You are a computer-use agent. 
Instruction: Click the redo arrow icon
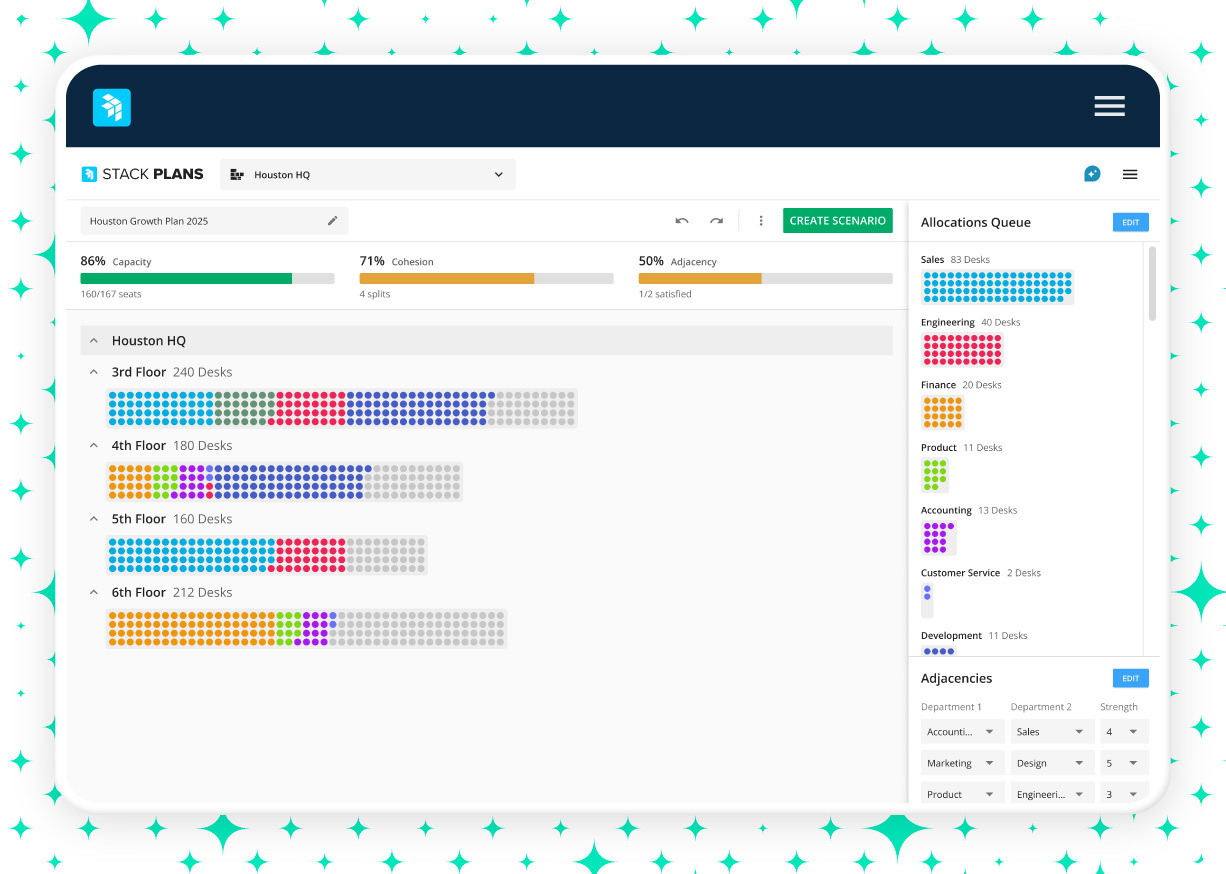click(x=716, y=221)
